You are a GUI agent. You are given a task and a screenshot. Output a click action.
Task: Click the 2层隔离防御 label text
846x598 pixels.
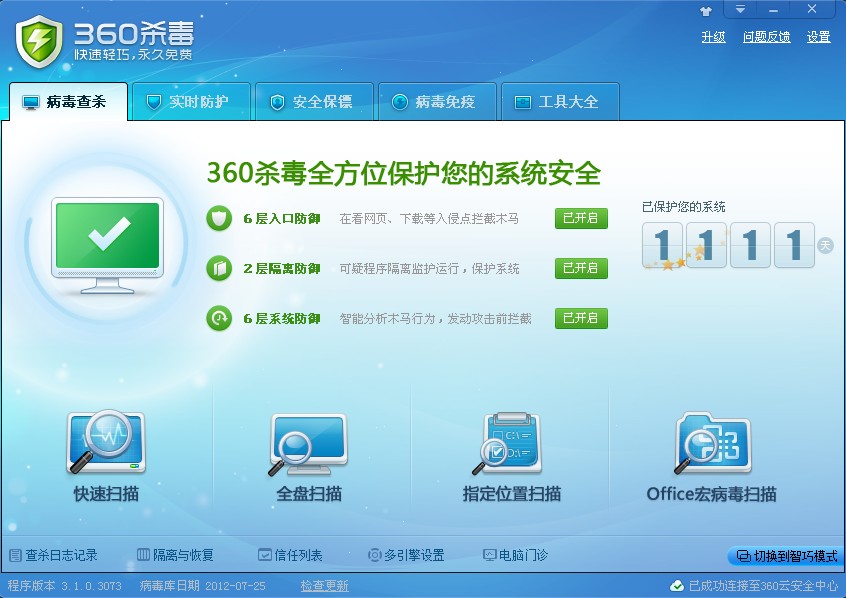tap(282, 268)
